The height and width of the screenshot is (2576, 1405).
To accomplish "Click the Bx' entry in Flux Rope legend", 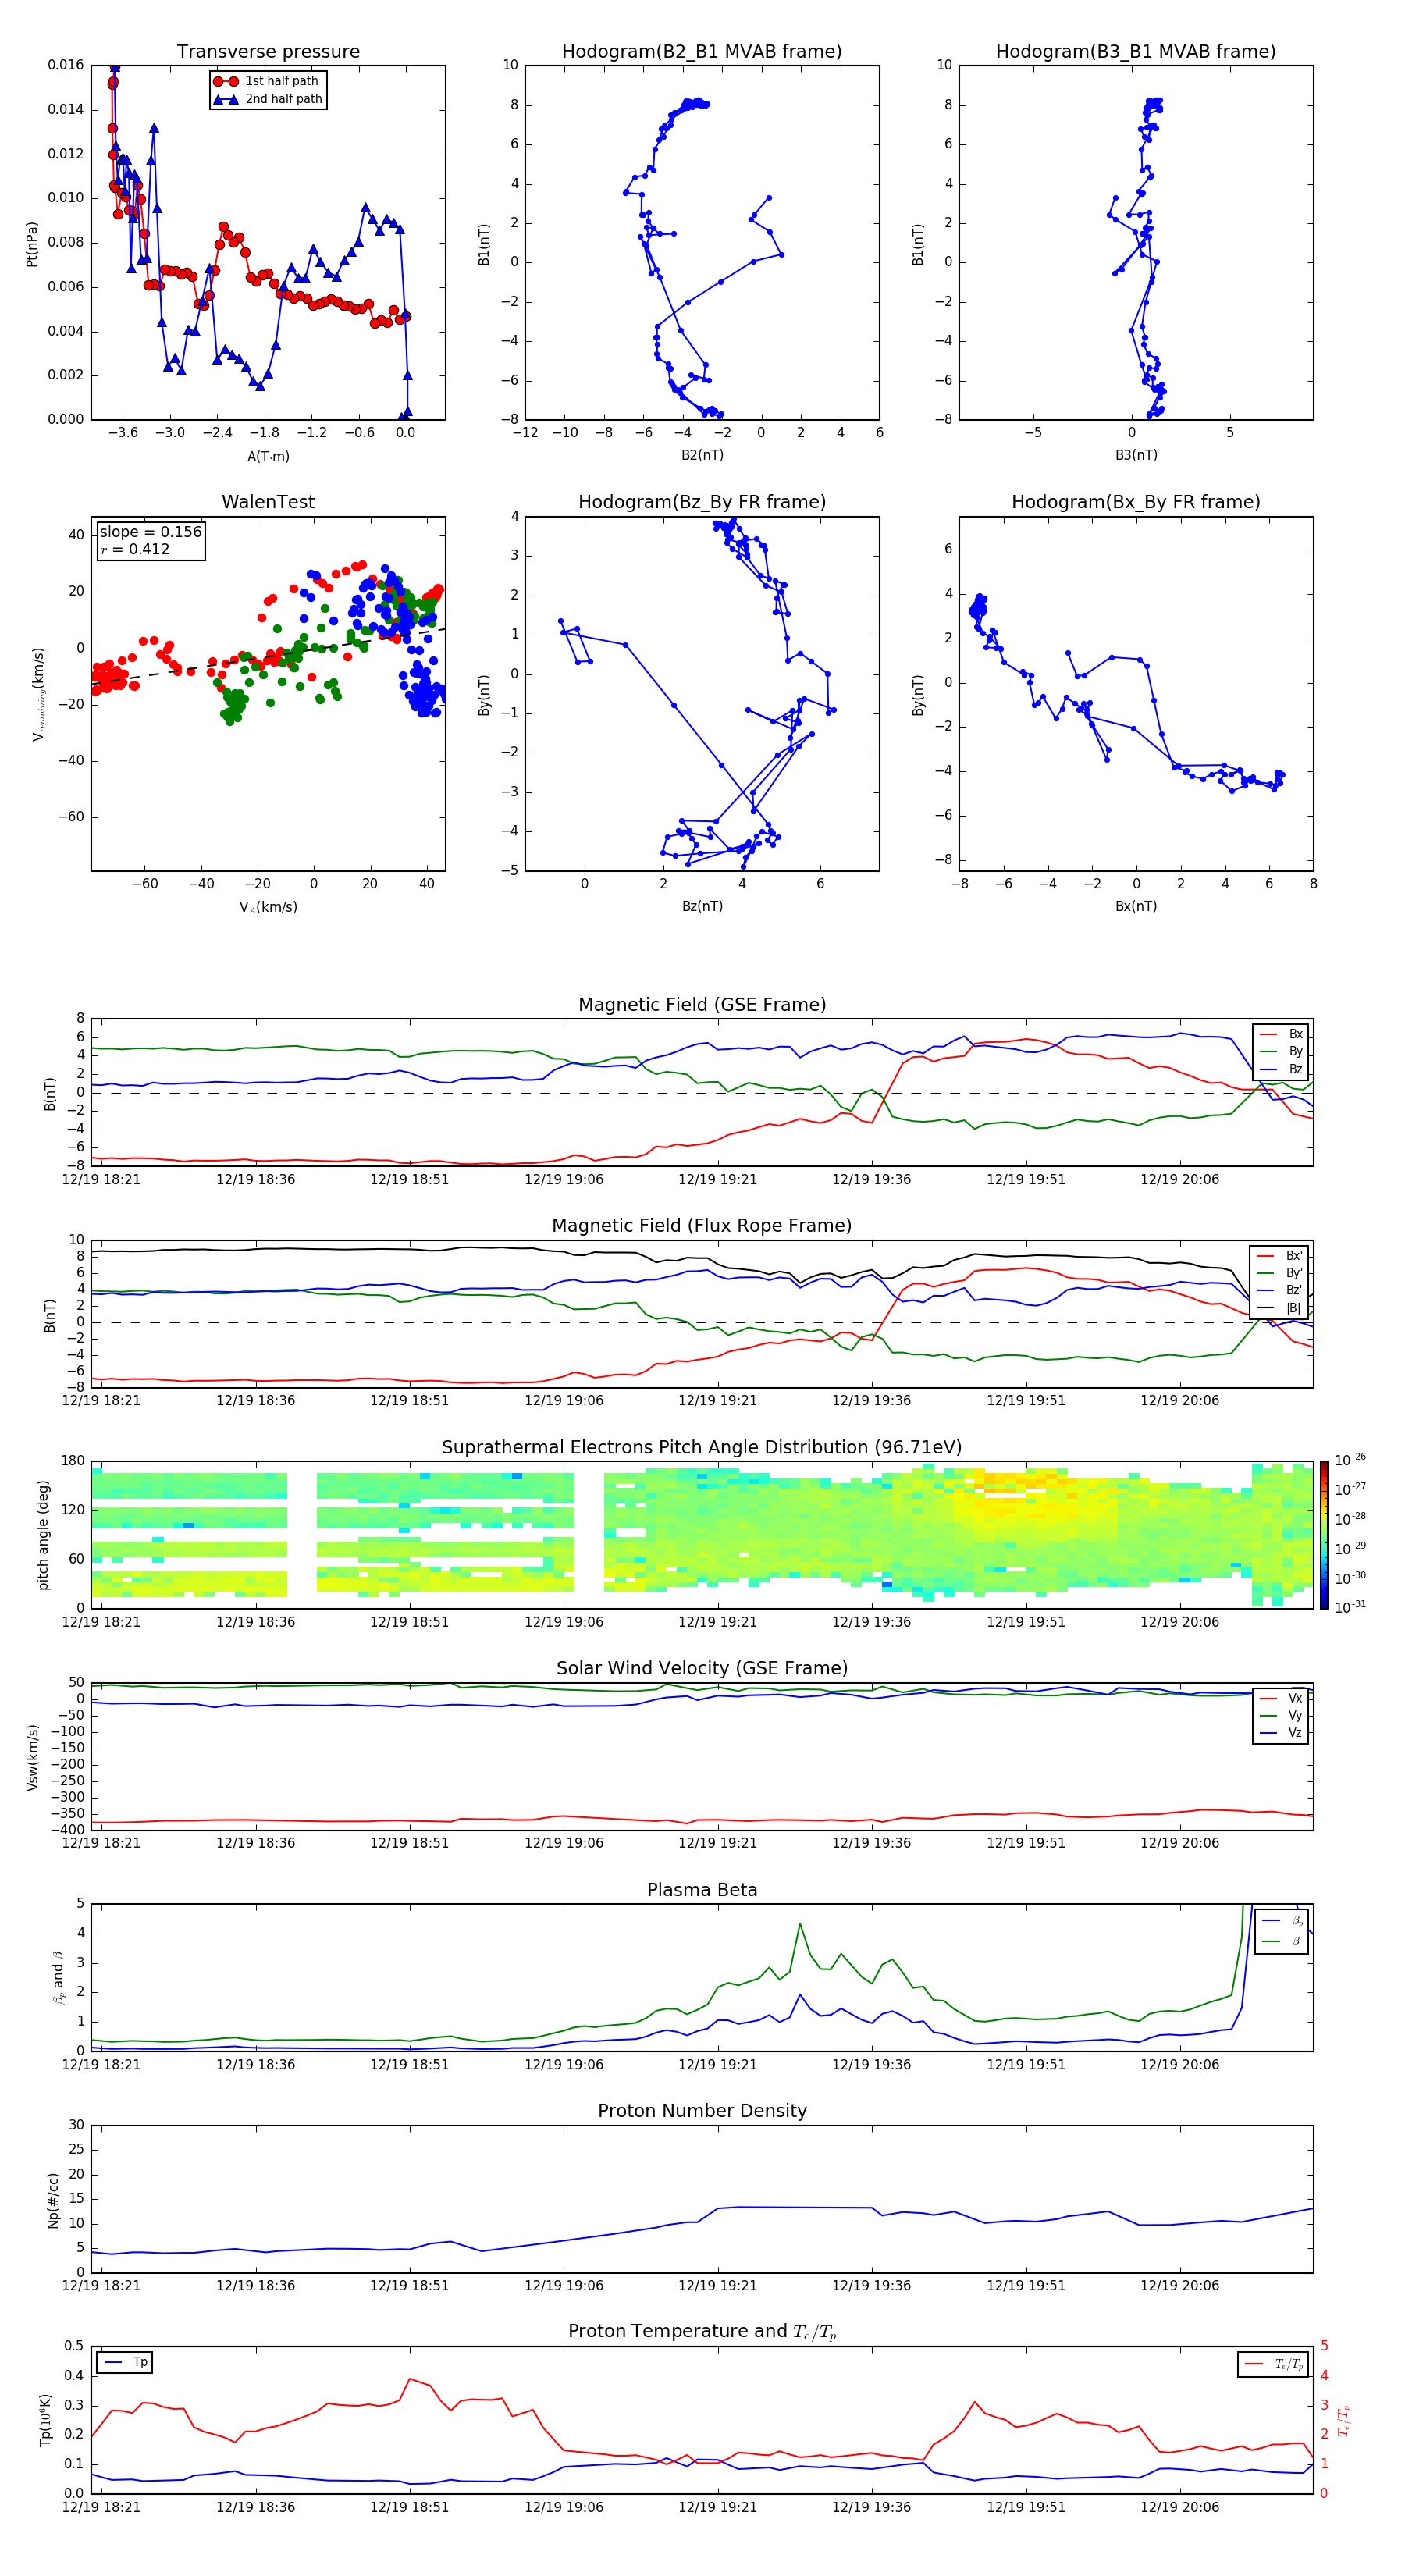I will [x=1279, y=1256].
